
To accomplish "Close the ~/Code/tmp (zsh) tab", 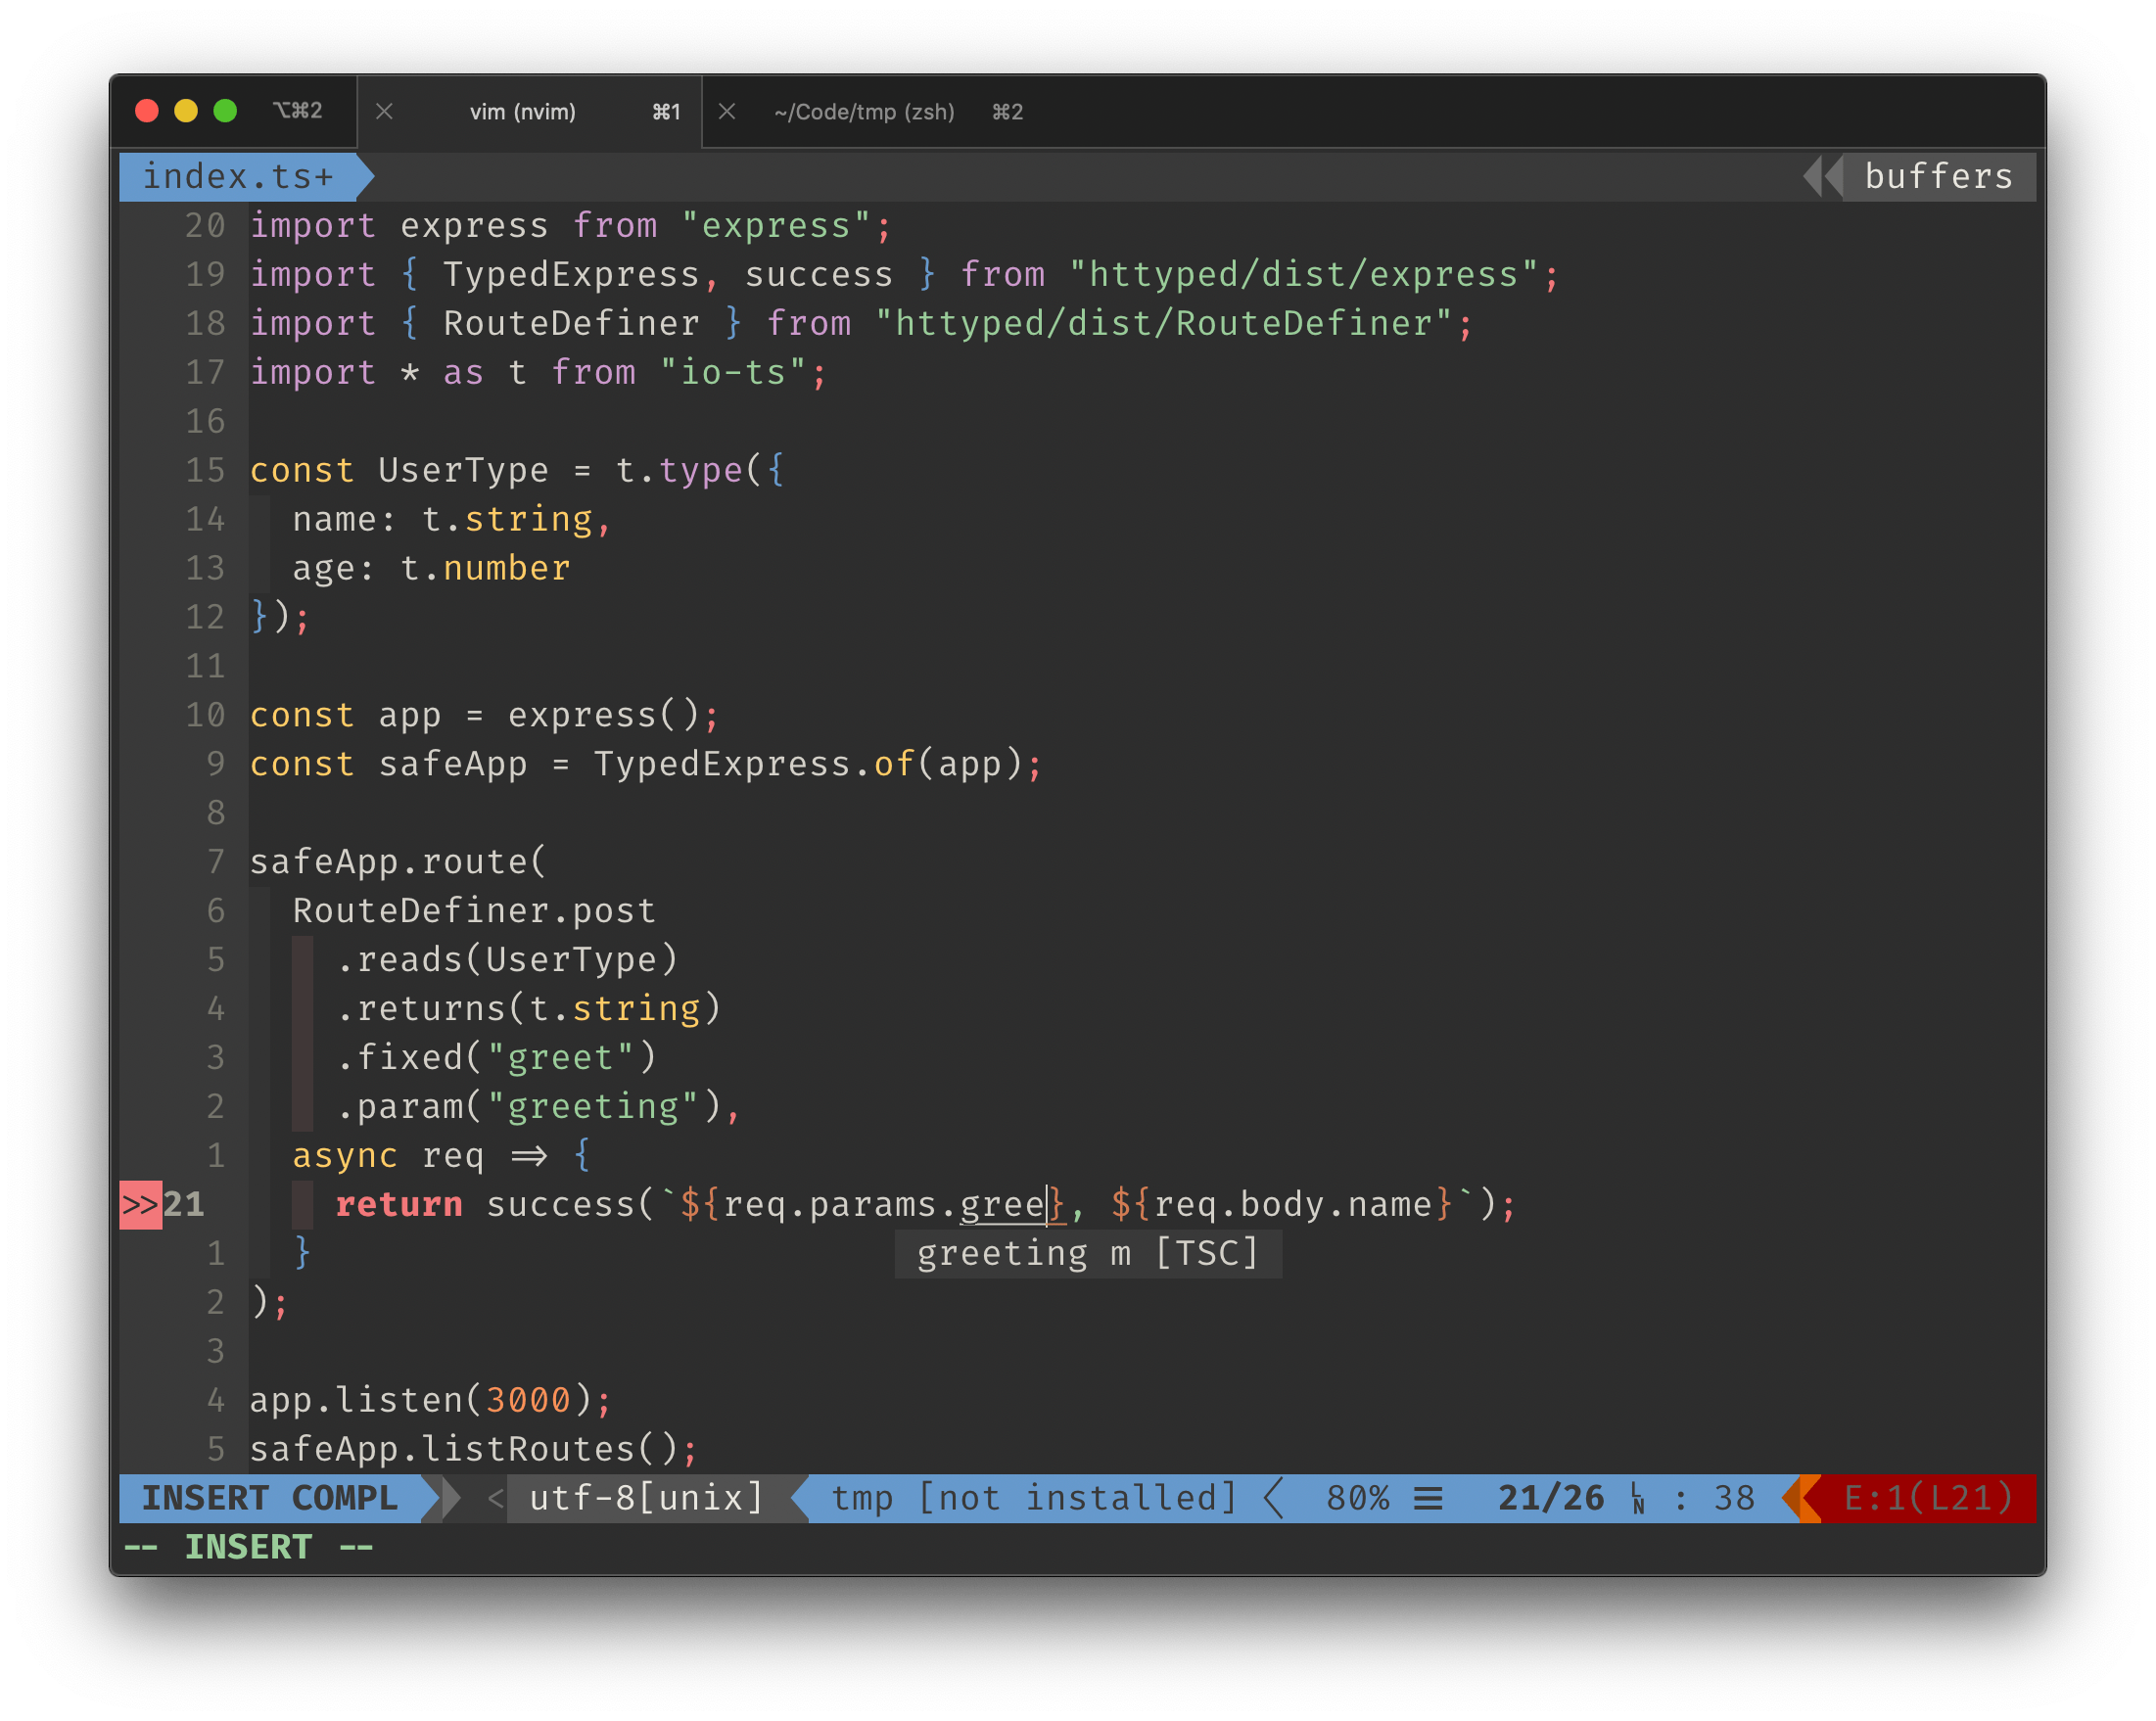I will tap(727, 112).
